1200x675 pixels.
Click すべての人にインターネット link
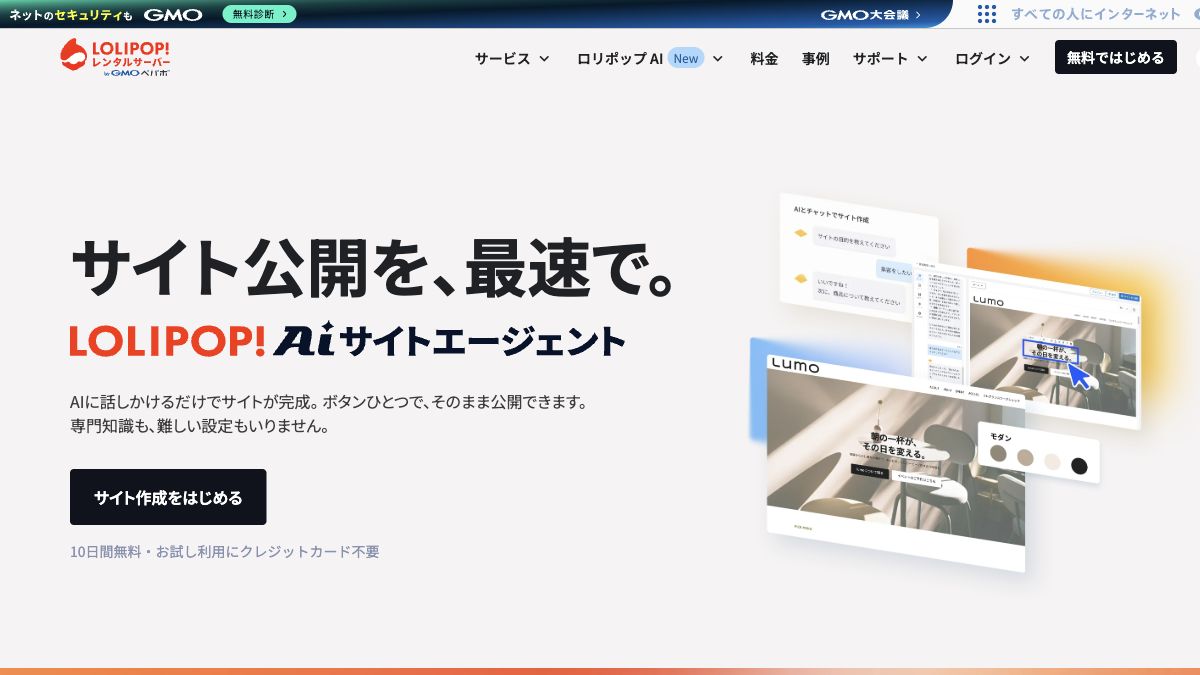[1095, 14]
